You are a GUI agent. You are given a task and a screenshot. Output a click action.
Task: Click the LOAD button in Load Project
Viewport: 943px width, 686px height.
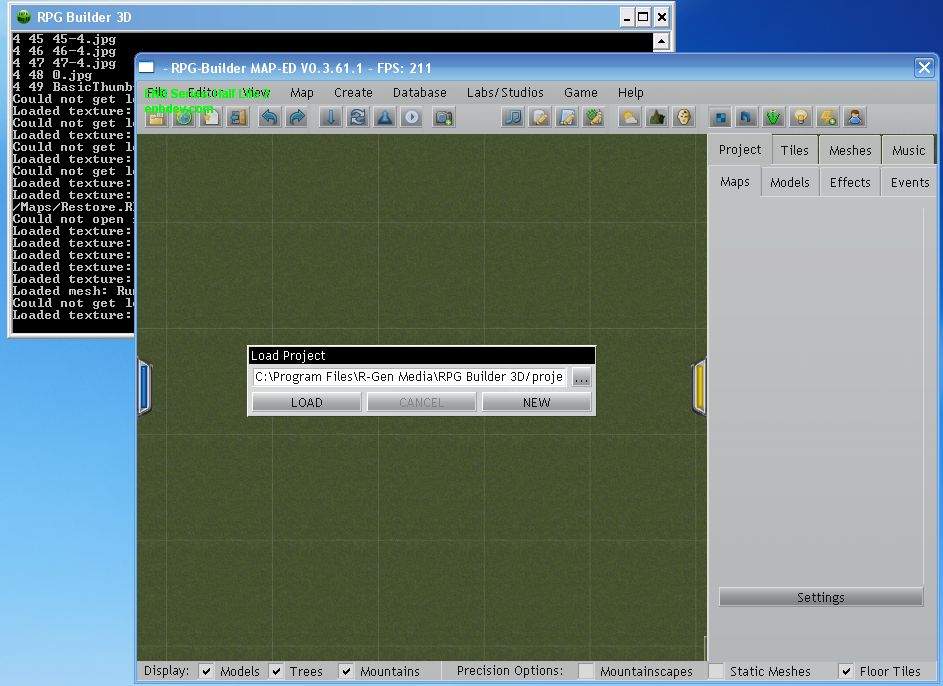(307, 402)
